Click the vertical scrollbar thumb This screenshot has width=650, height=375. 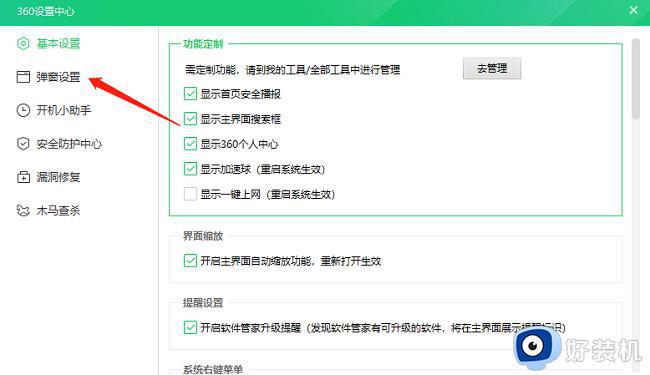click(x=636, y=79)
